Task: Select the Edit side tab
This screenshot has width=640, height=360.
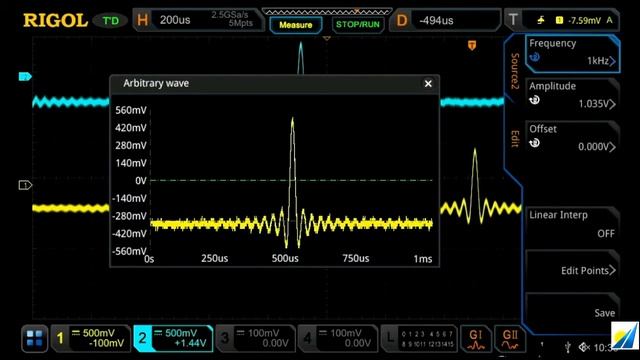Action: click(515, 139)
